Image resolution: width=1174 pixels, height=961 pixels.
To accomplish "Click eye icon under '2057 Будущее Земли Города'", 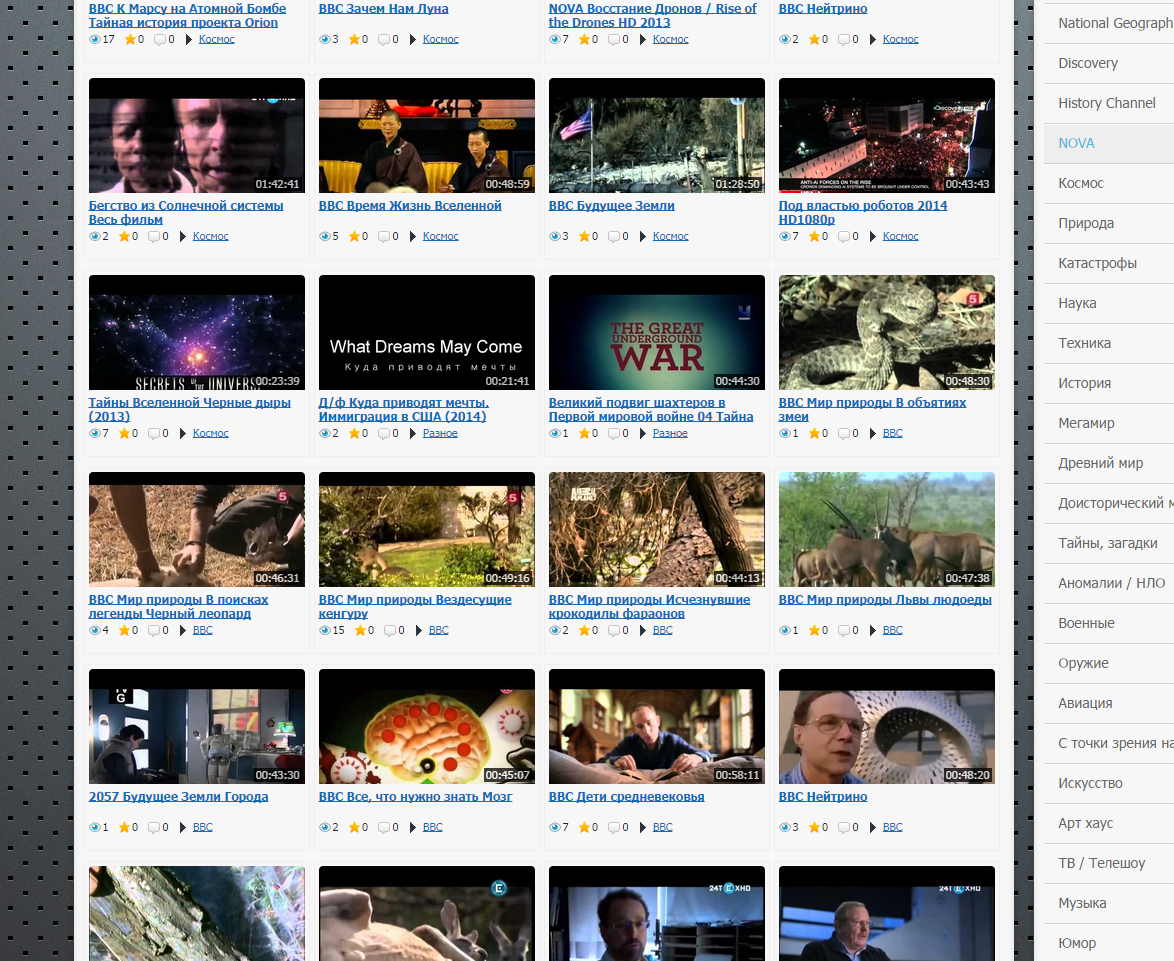I will coord(94,827).
